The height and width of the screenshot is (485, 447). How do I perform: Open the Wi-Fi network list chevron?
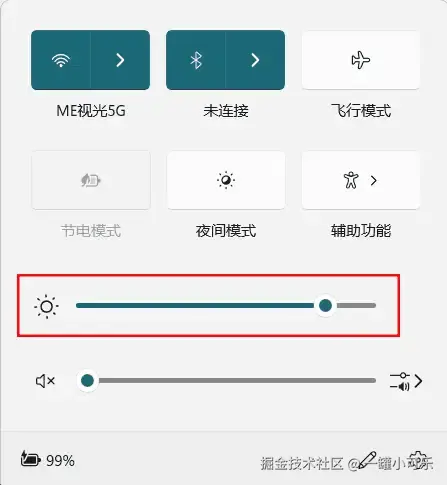[120, 60]
